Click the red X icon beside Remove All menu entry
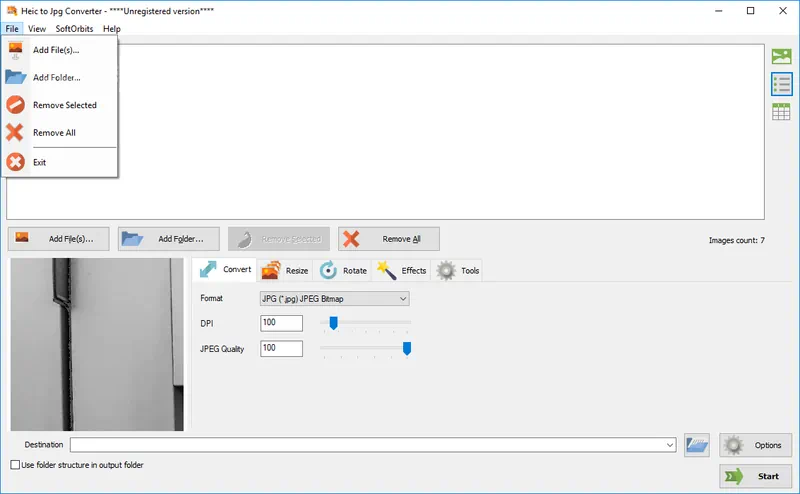The width and height of the screenshot is (800, 494). point(15,132)
